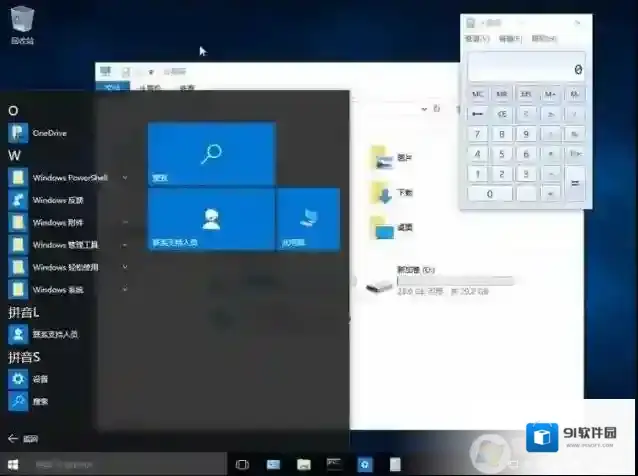Click the Search (搜索) live tile
638x476 pixels.
click(211, 154)
